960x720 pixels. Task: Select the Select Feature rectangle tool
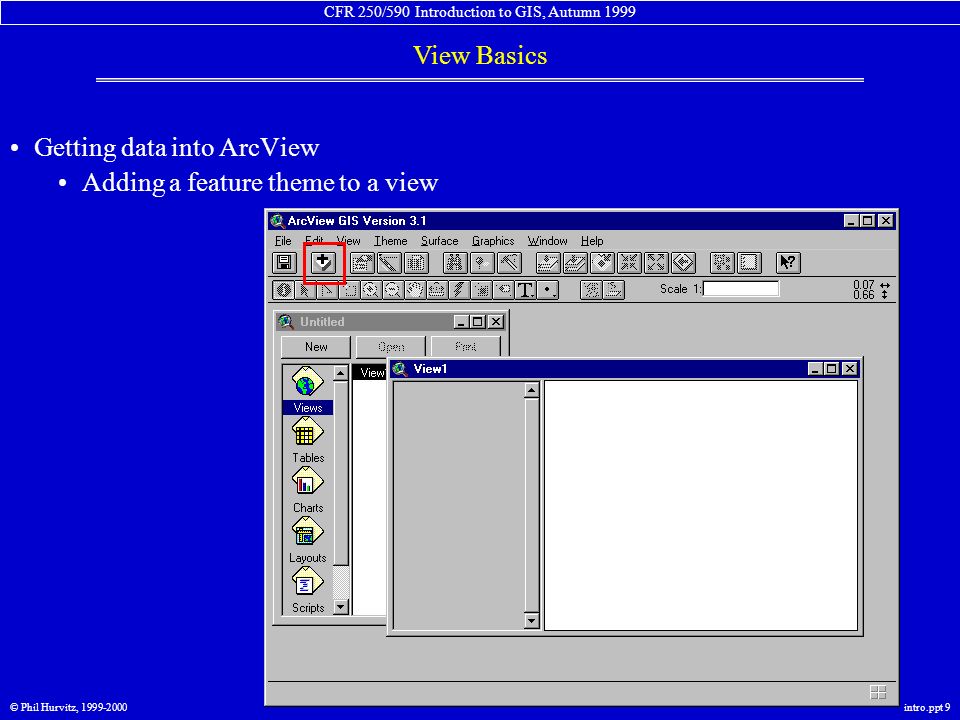[349, 290]
